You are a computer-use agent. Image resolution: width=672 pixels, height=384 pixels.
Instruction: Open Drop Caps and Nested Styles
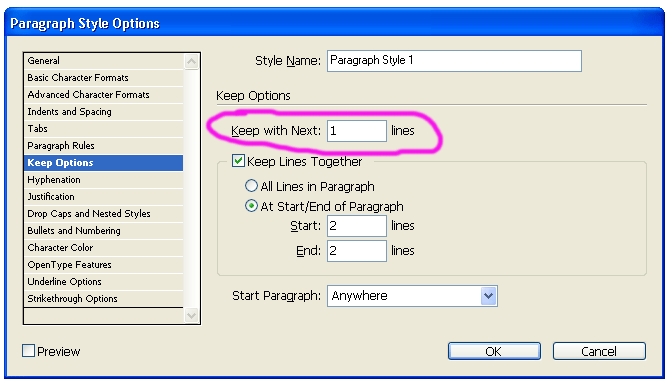pos(104,214)
